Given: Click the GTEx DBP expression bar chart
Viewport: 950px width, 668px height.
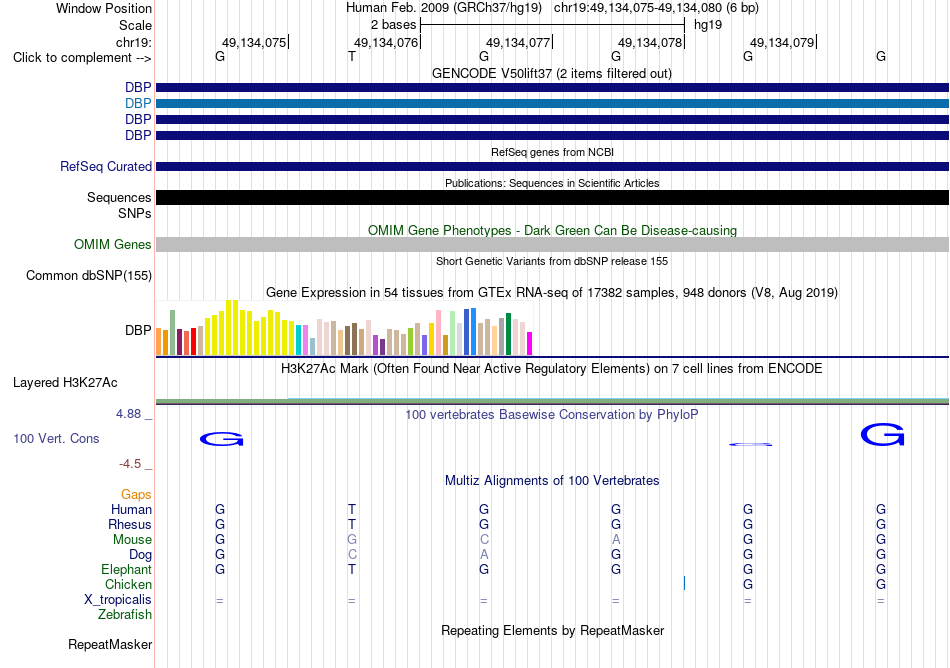Looking at the screenshot, I should [x=344, y=328].
